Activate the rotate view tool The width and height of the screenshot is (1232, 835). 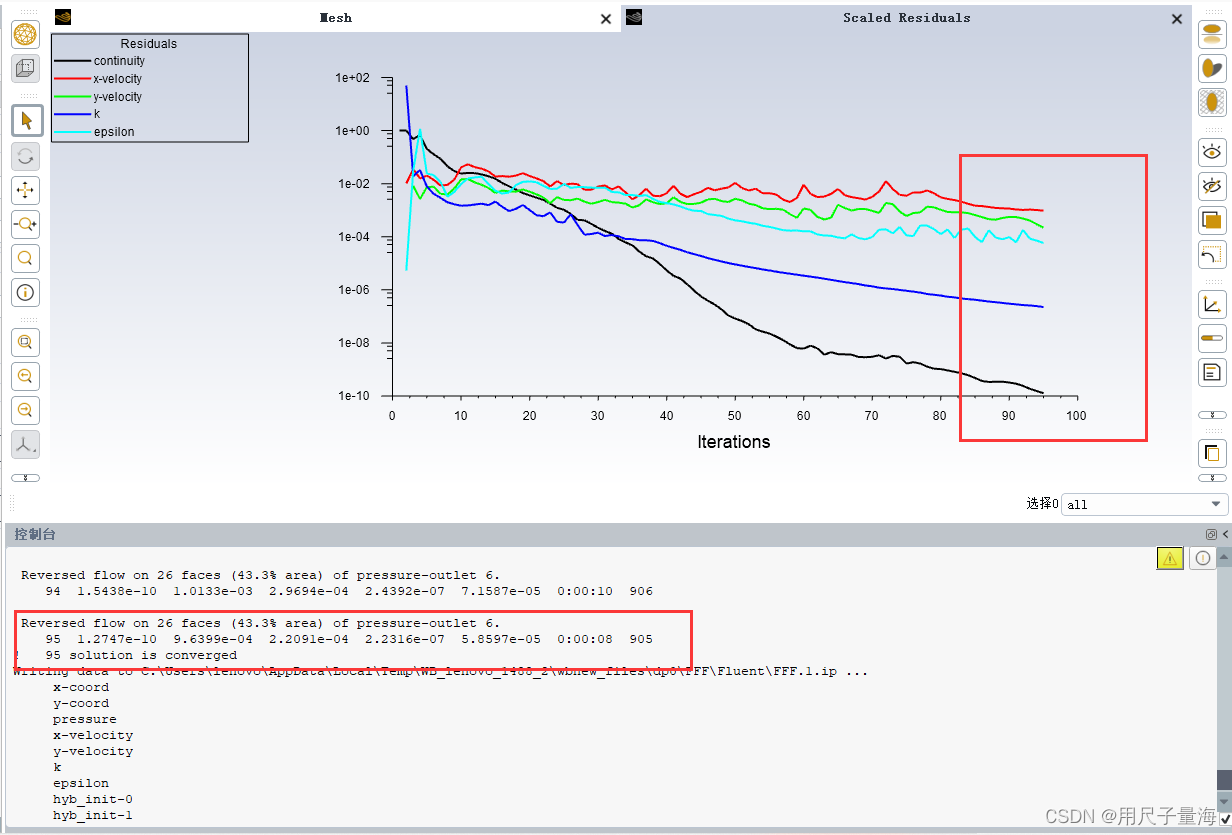tap(26, 155)
